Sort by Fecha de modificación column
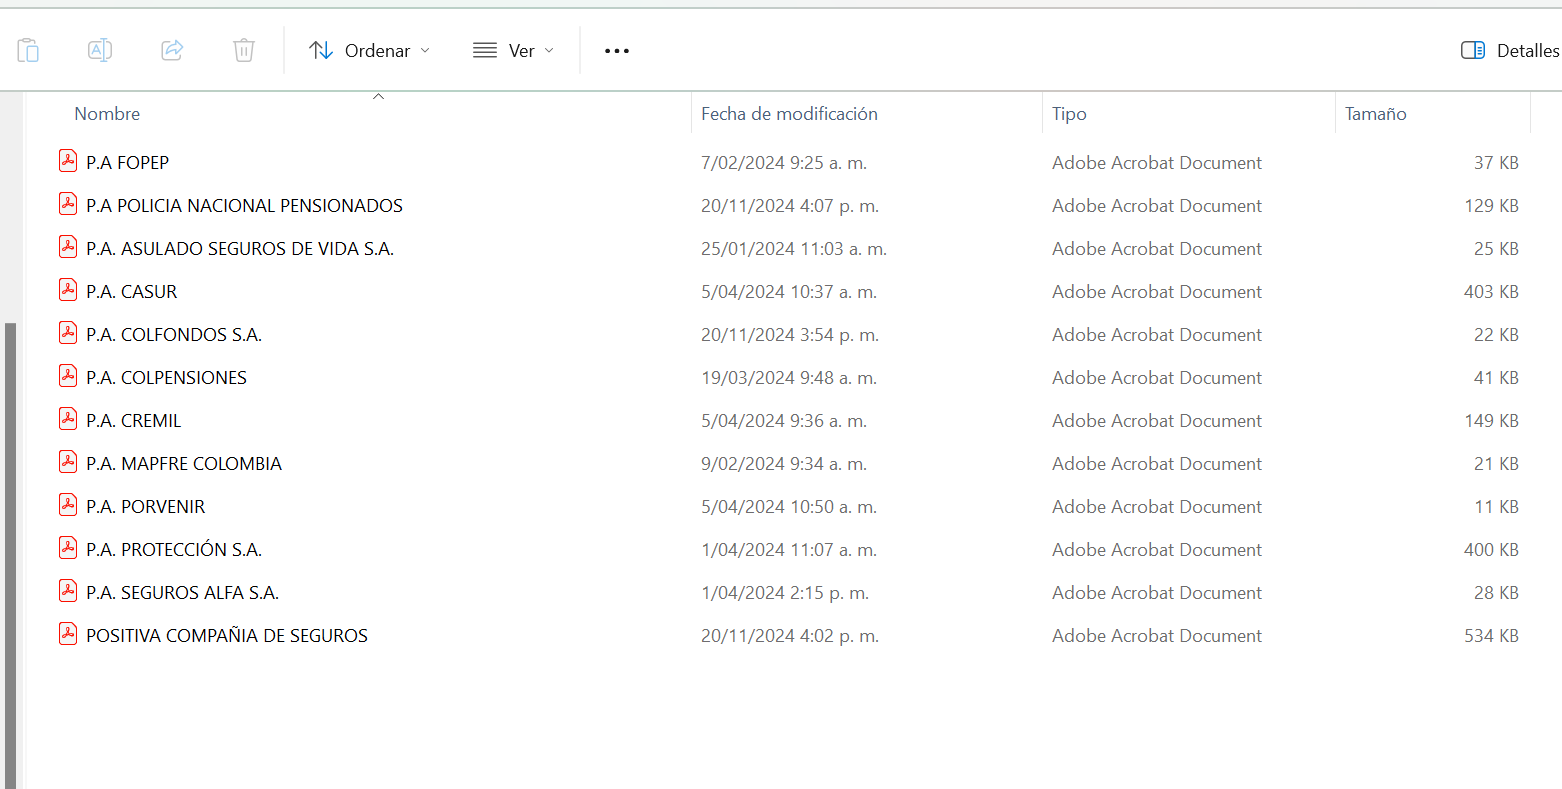This screenshot has width=1562, height=789. click(789, 114)
